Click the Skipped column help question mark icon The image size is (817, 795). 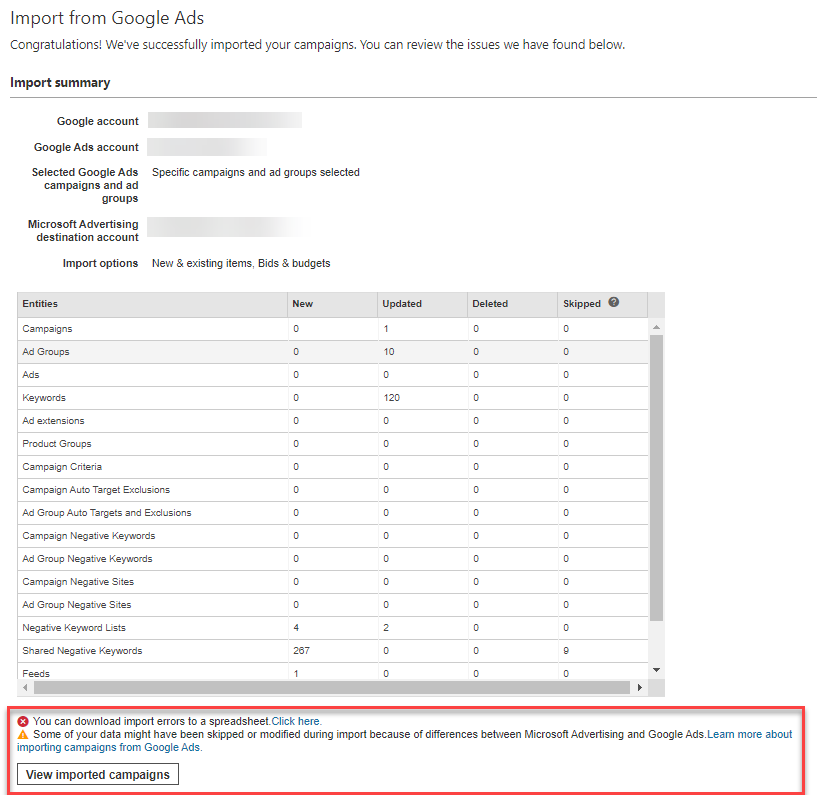pos(613,303)
